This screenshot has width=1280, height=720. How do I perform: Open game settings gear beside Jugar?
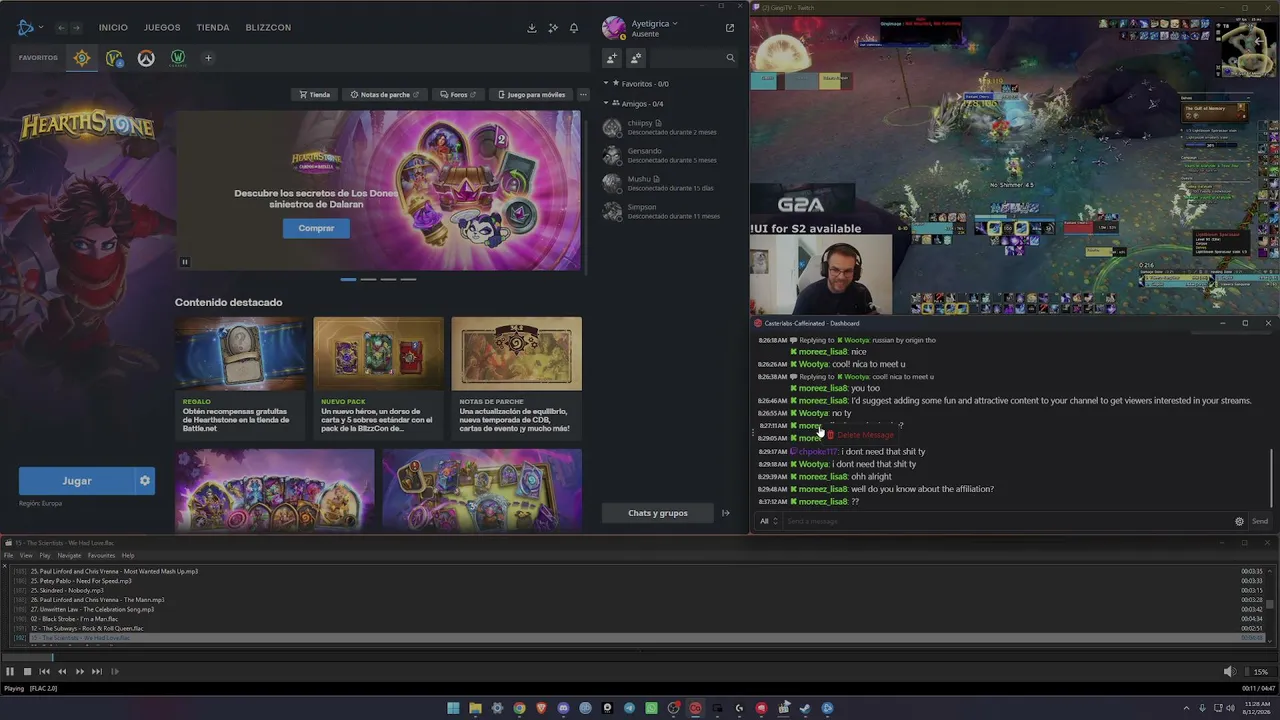tap(145, 481)
